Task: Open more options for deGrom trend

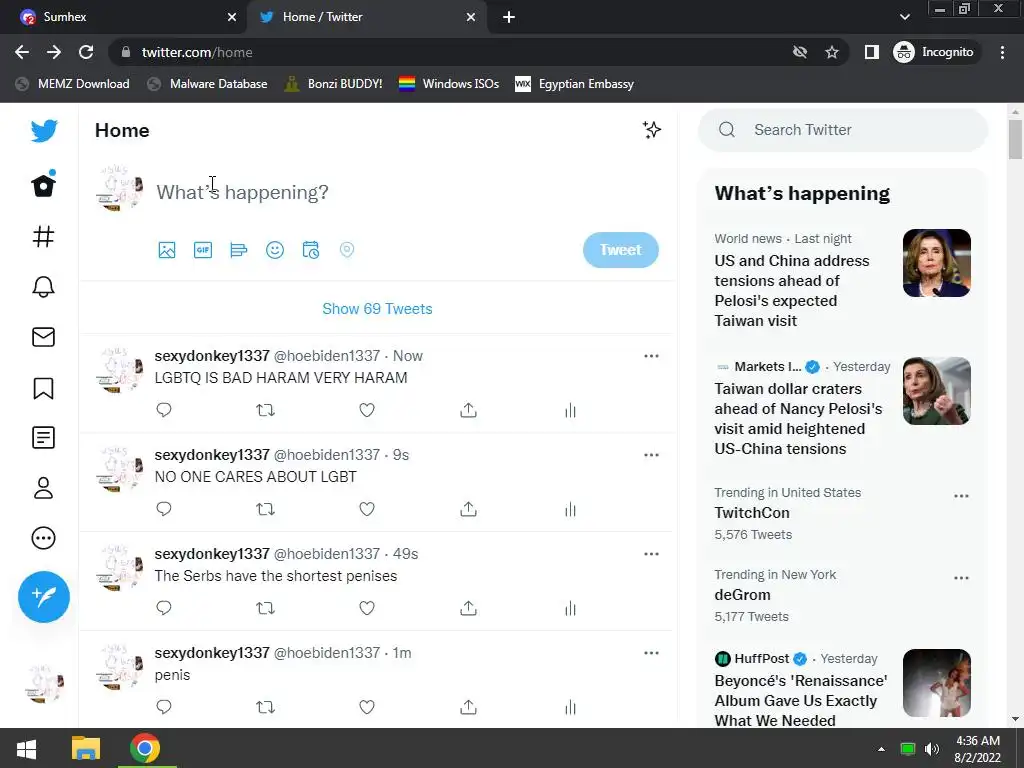Action: [961, 578]
